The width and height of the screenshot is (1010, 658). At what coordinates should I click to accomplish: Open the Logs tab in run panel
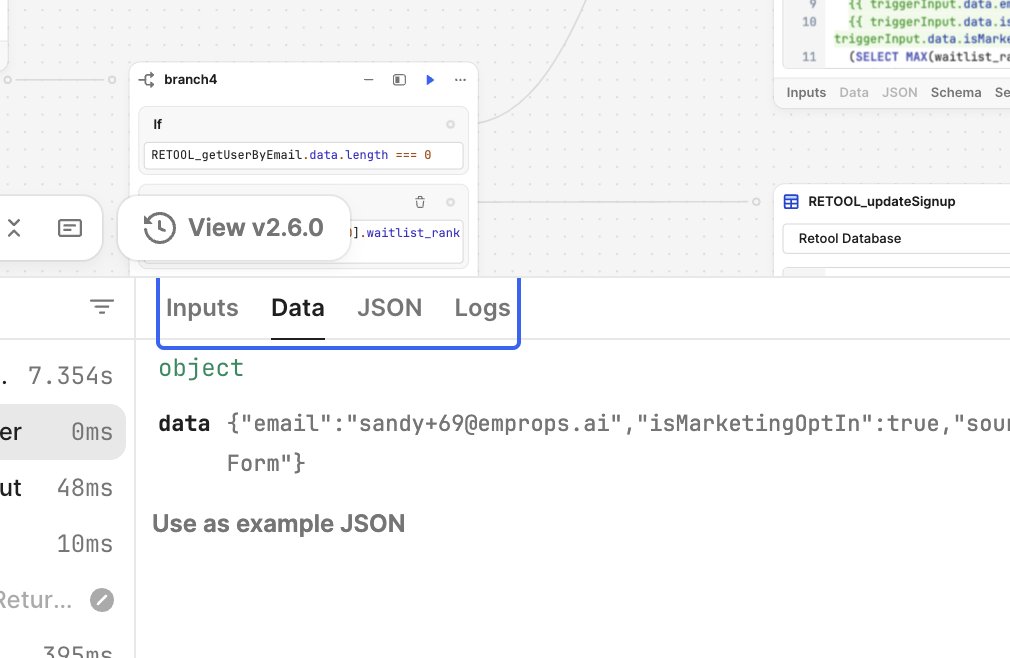click(482, 308)
